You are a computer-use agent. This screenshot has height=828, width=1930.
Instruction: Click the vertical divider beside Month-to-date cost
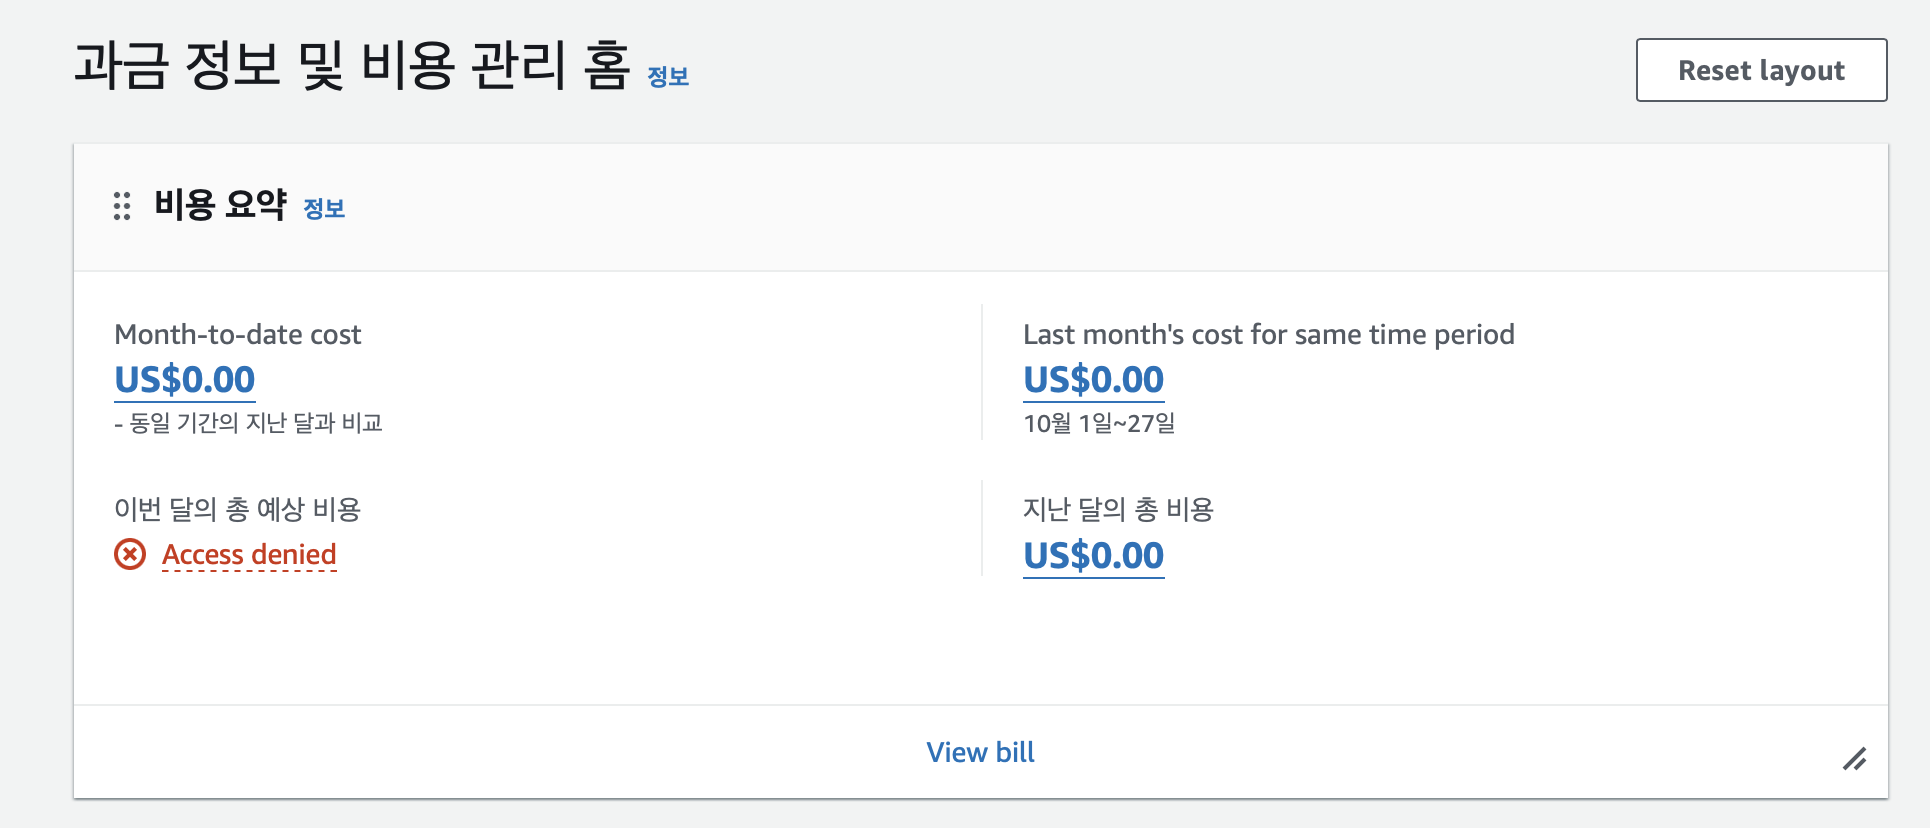click(982, 372)
